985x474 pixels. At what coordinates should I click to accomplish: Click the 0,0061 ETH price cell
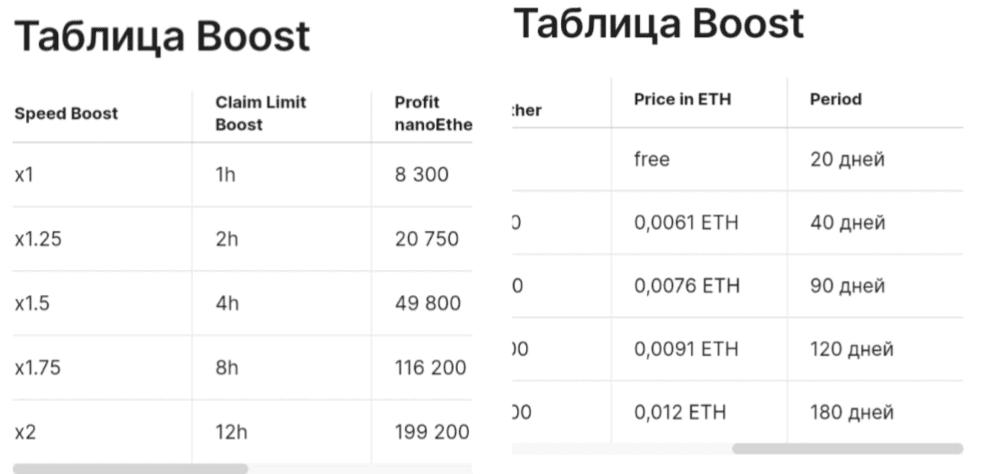(686, 223)
